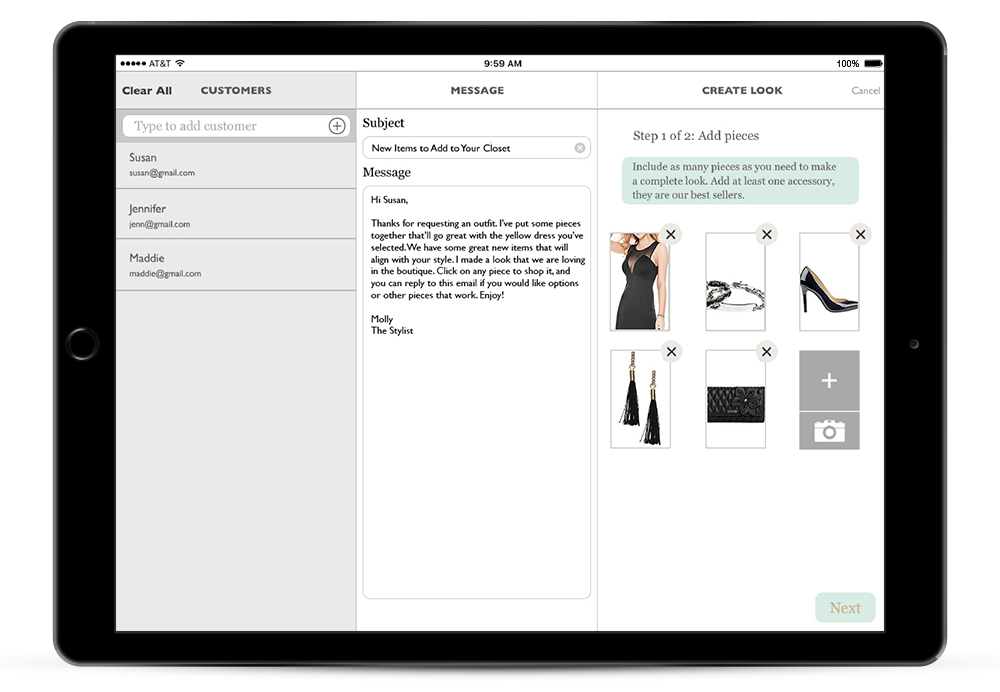Screen dimensions: 1000x692
Task: Click into the message body text area
Action: click(476, 450)
